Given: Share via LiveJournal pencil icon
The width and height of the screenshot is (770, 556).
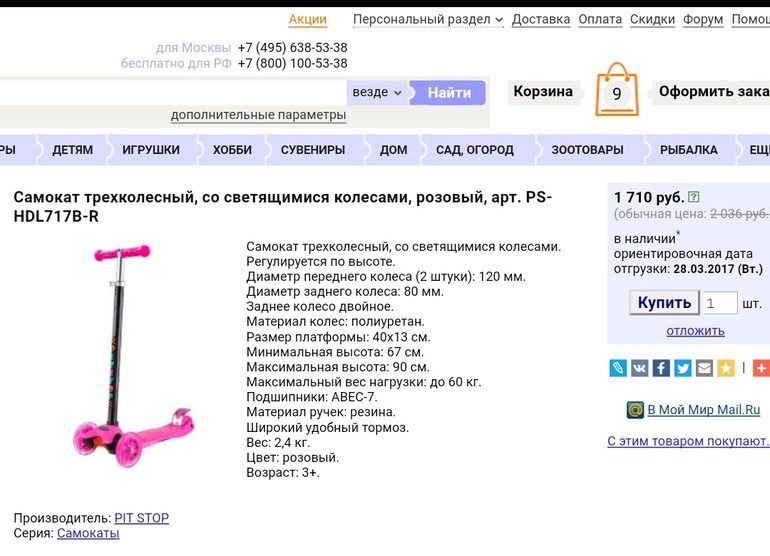Looking at the screenshot, I should coord(618,368).
